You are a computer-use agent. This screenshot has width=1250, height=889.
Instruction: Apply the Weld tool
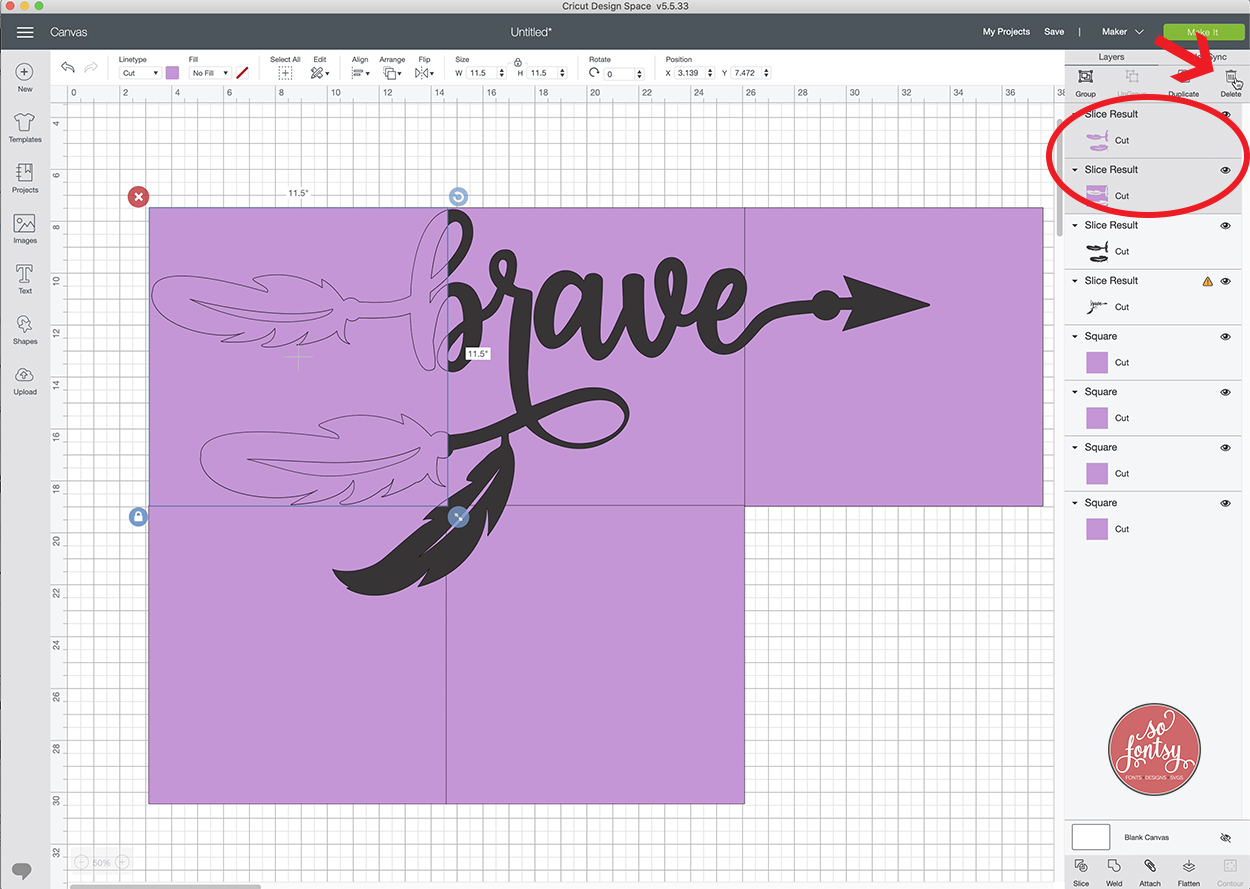click(1114, 872)
